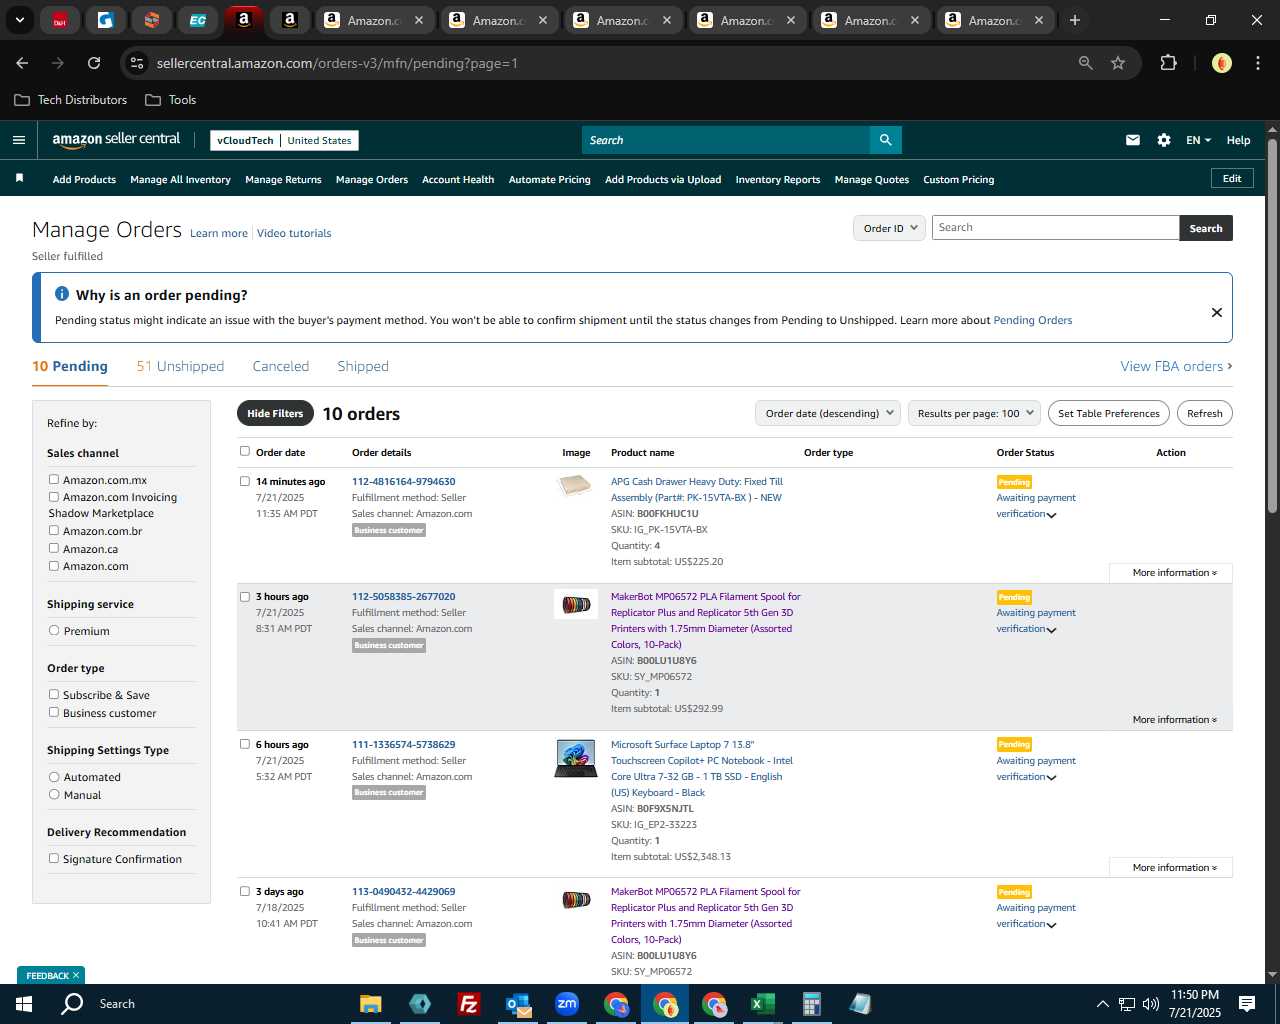The width and height of the screenshot is (1280, 1024).
Task: Check the Subscribe & Save filter
Action: pyautogui.click(x=54, y=695)
